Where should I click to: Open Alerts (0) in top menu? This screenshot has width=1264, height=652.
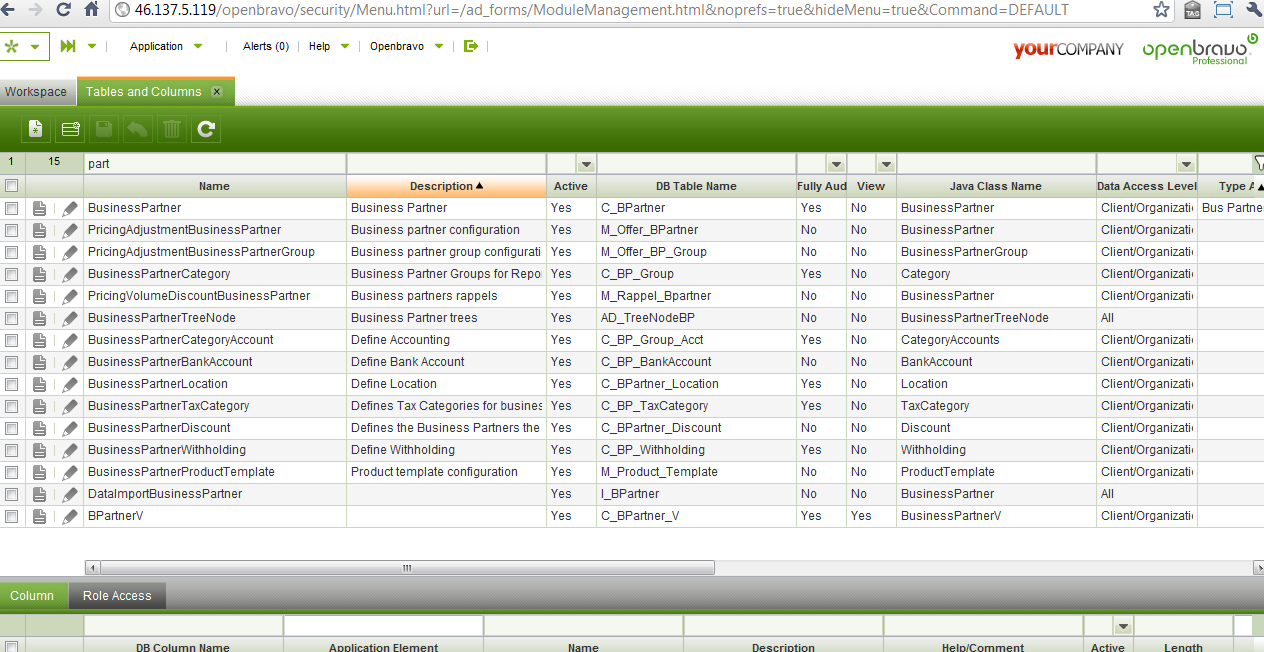coord(266,46)
